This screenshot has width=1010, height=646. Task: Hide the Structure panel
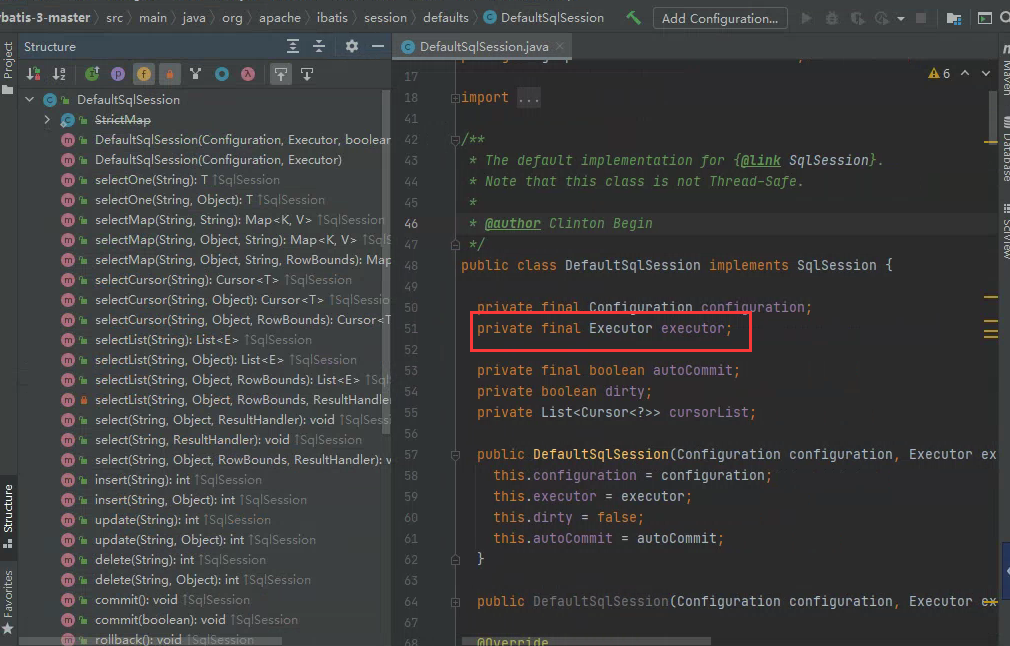pos(378,46)
